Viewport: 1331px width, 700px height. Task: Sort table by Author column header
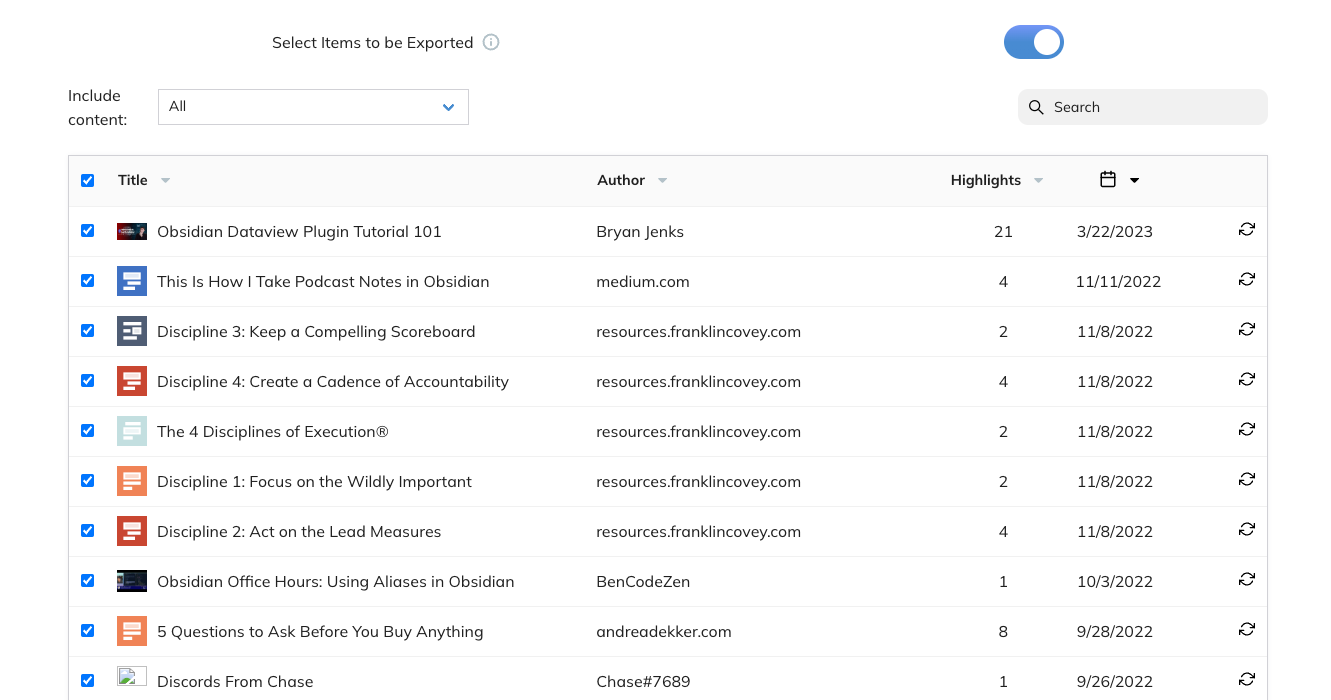621,180
